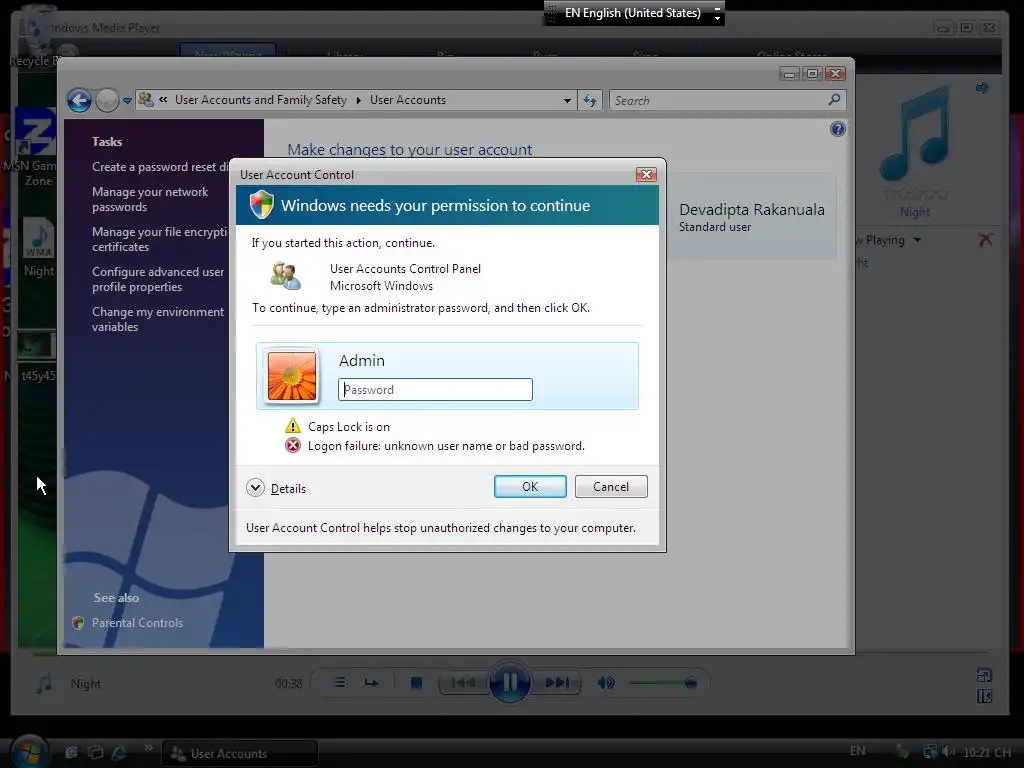The width and height of the screenshot is (1024, 768).
Task: Click the taskbar clock showing 10:21
Action: click(x=987, y=753)
